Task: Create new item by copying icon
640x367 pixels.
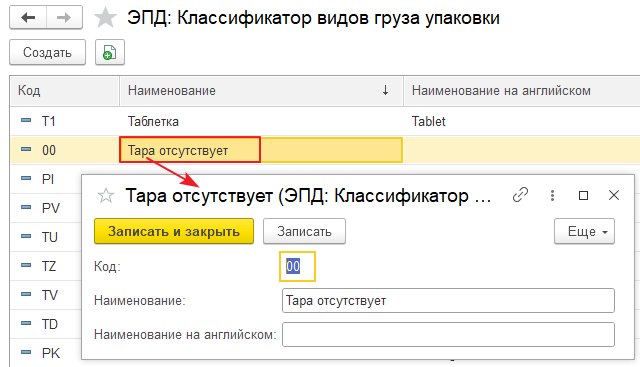Action: tap(110, 52)
